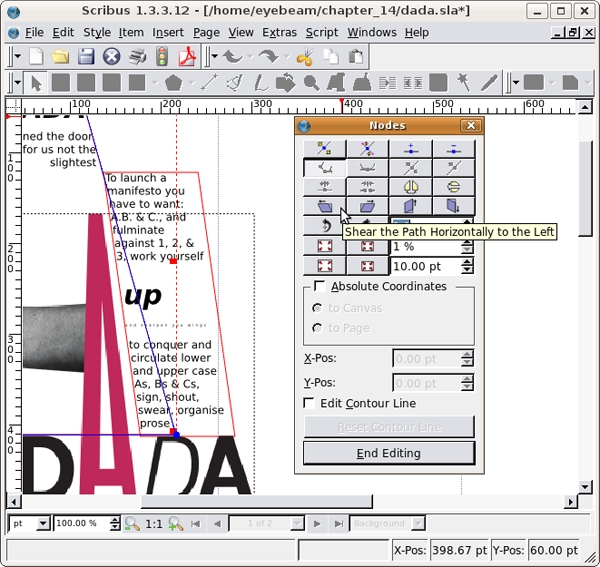Viewport: 600px width, 567px height.
Task: Click End Editing button
Action: click(x=389, y=453)
